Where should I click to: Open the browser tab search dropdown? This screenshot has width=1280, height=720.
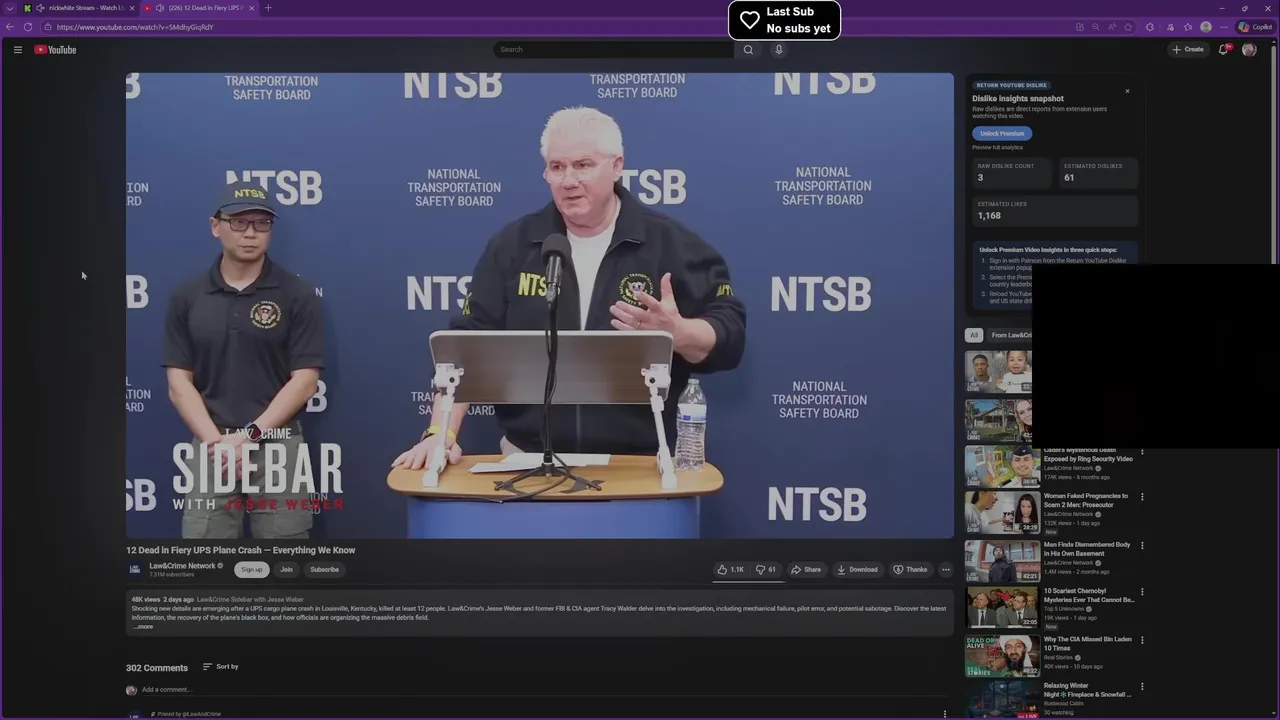pos(10,8)
